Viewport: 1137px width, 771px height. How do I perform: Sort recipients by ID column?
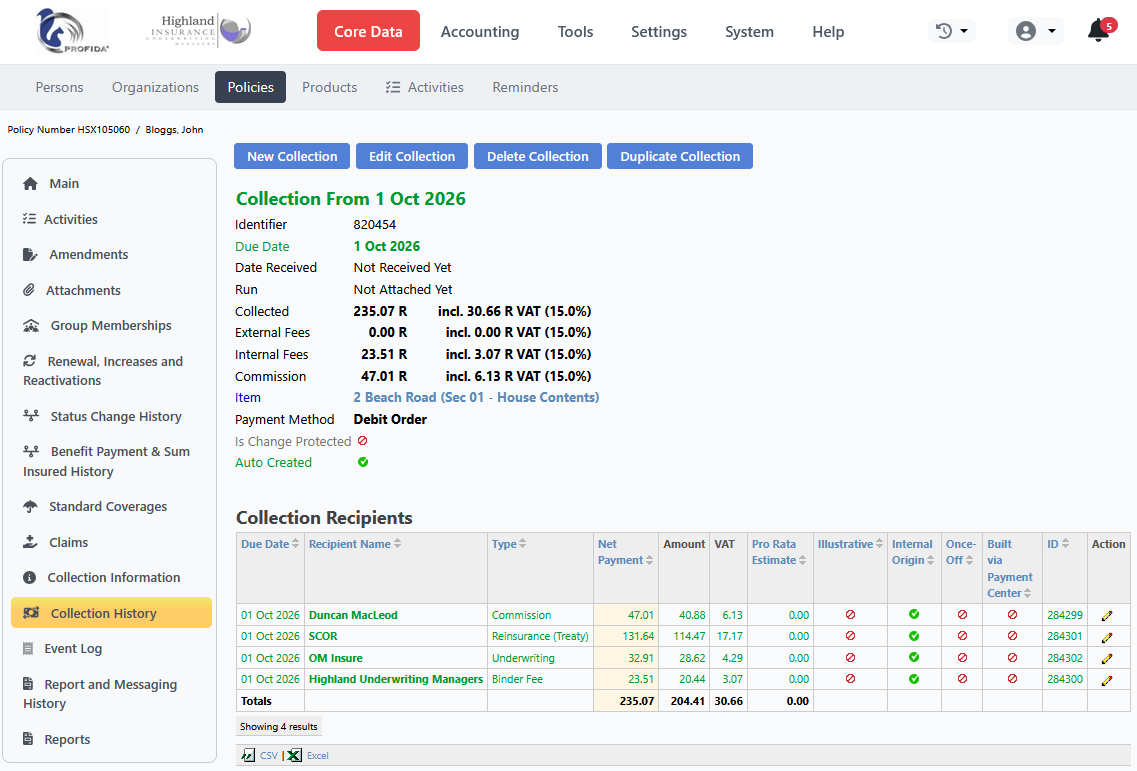(x=1058, y=544)
